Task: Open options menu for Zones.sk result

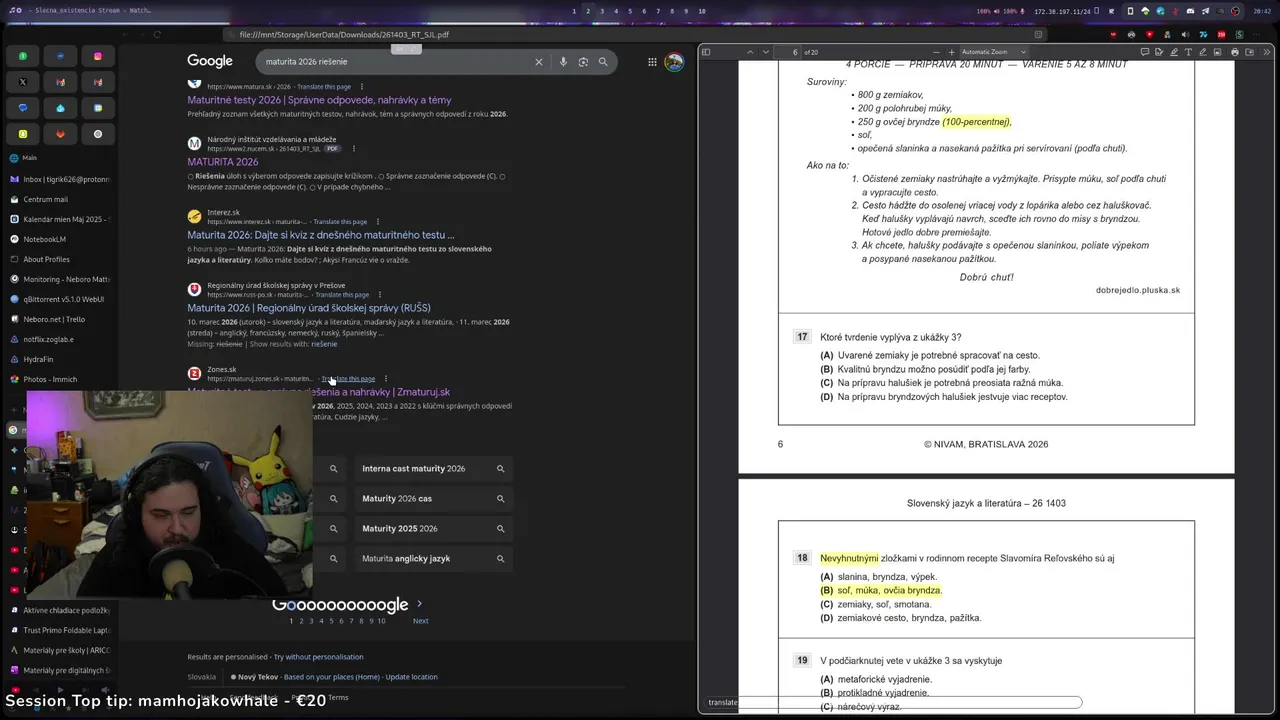Action: [x=385, y=379]
